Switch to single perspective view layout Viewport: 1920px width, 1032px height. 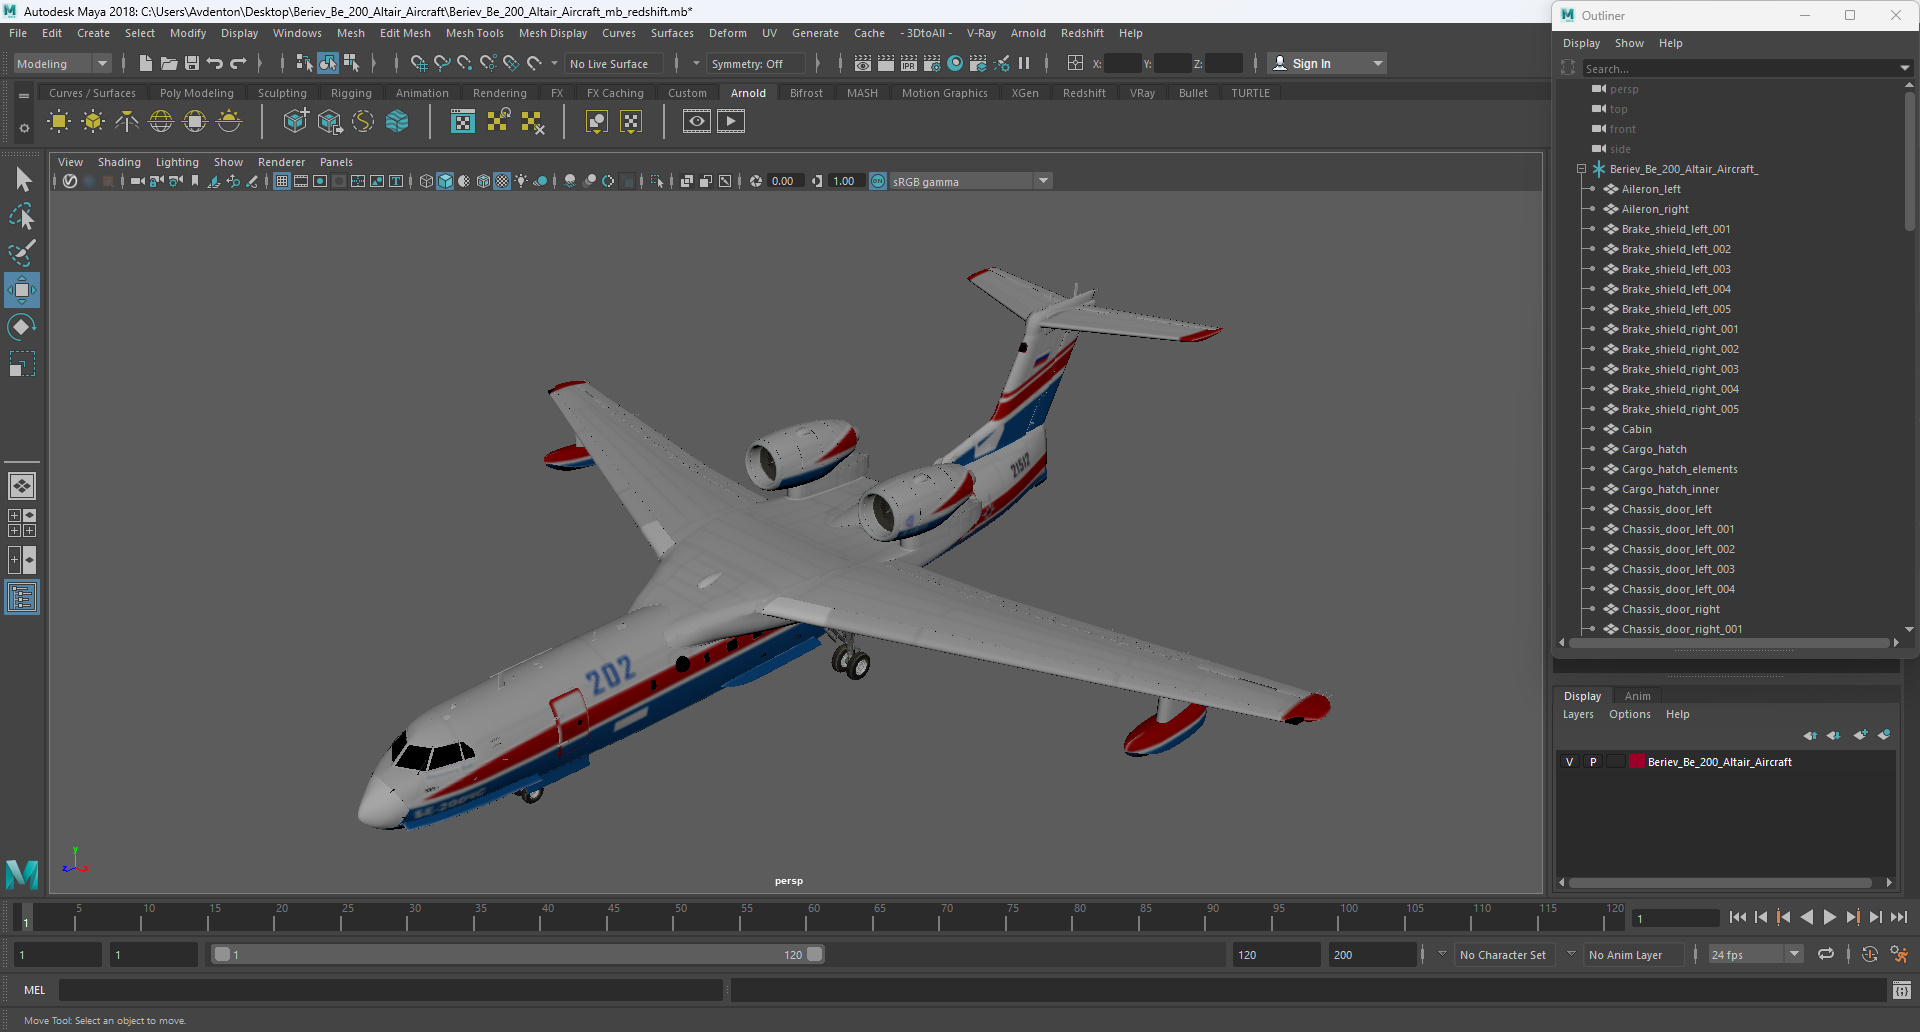point(22,486)
